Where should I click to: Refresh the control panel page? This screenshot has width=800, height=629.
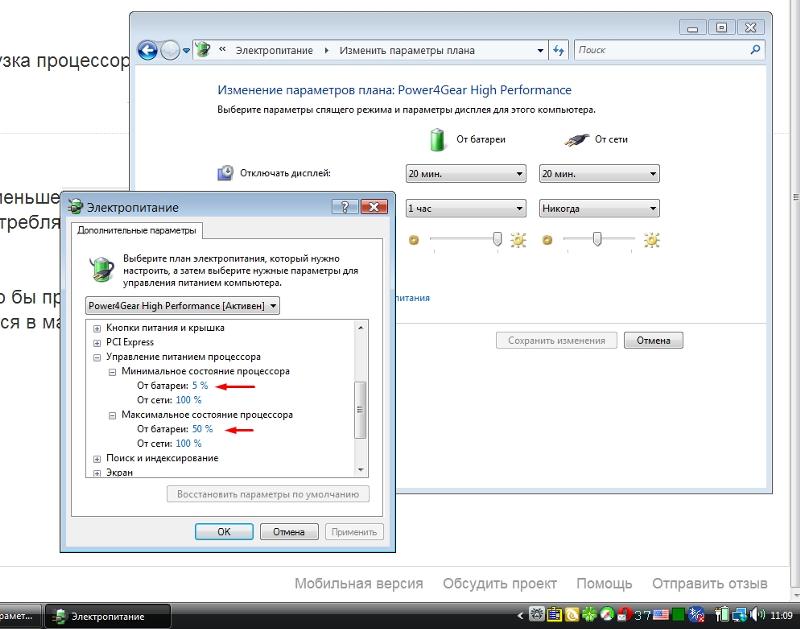[x=559, y=50]
